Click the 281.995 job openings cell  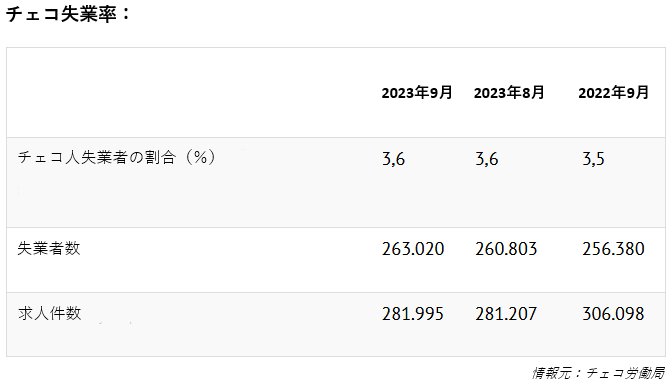click(x=413, y=314)
